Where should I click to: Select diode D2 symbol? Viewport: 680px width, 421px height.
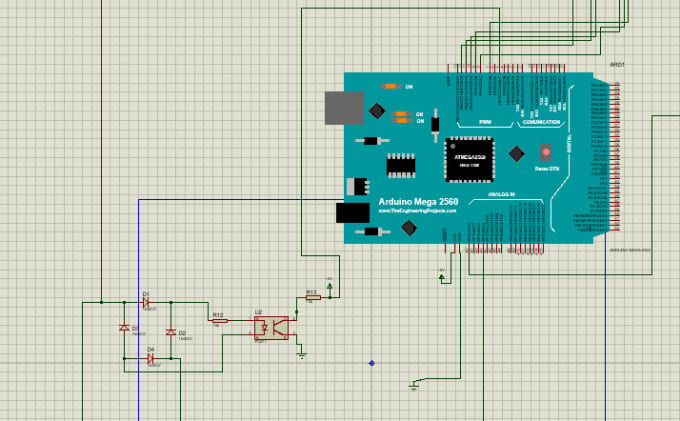pyautogui.click(x=171, y=332)
